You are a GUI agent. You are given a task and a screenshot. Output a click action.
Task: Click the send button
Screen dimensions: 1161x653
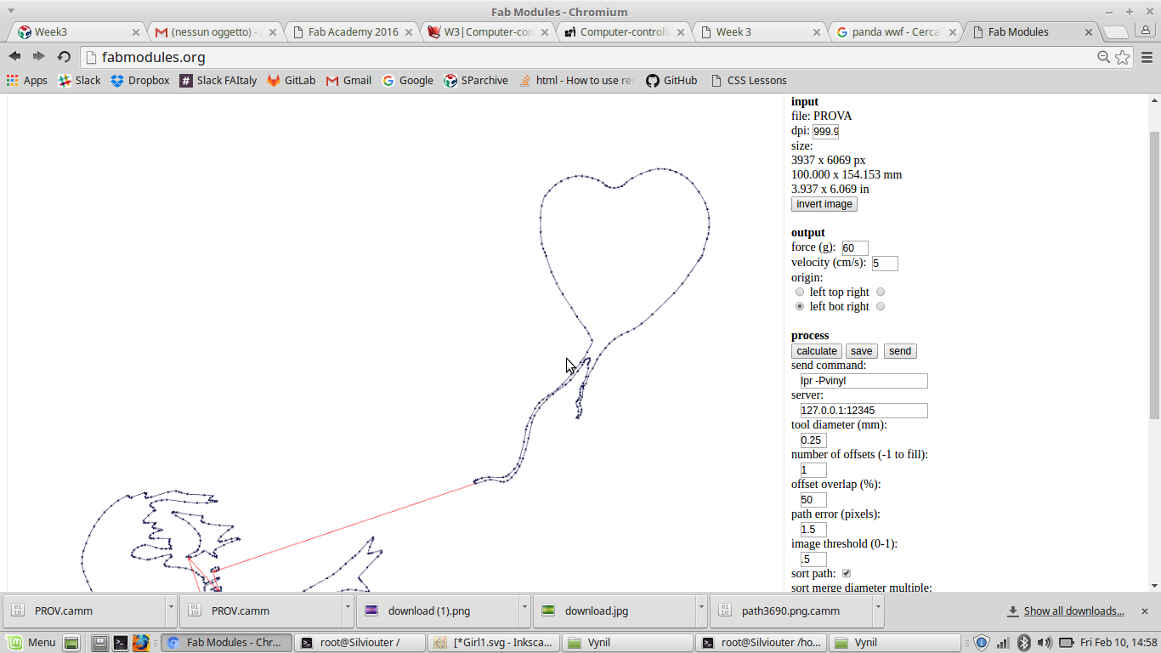[x=900, y=351]
